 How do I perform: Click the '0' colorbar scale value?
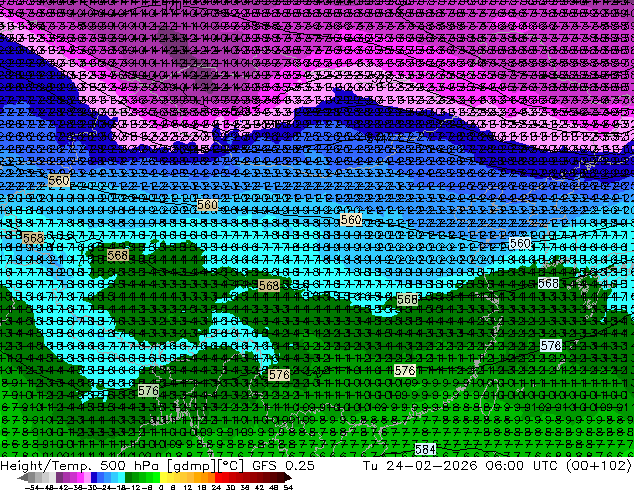161,487
